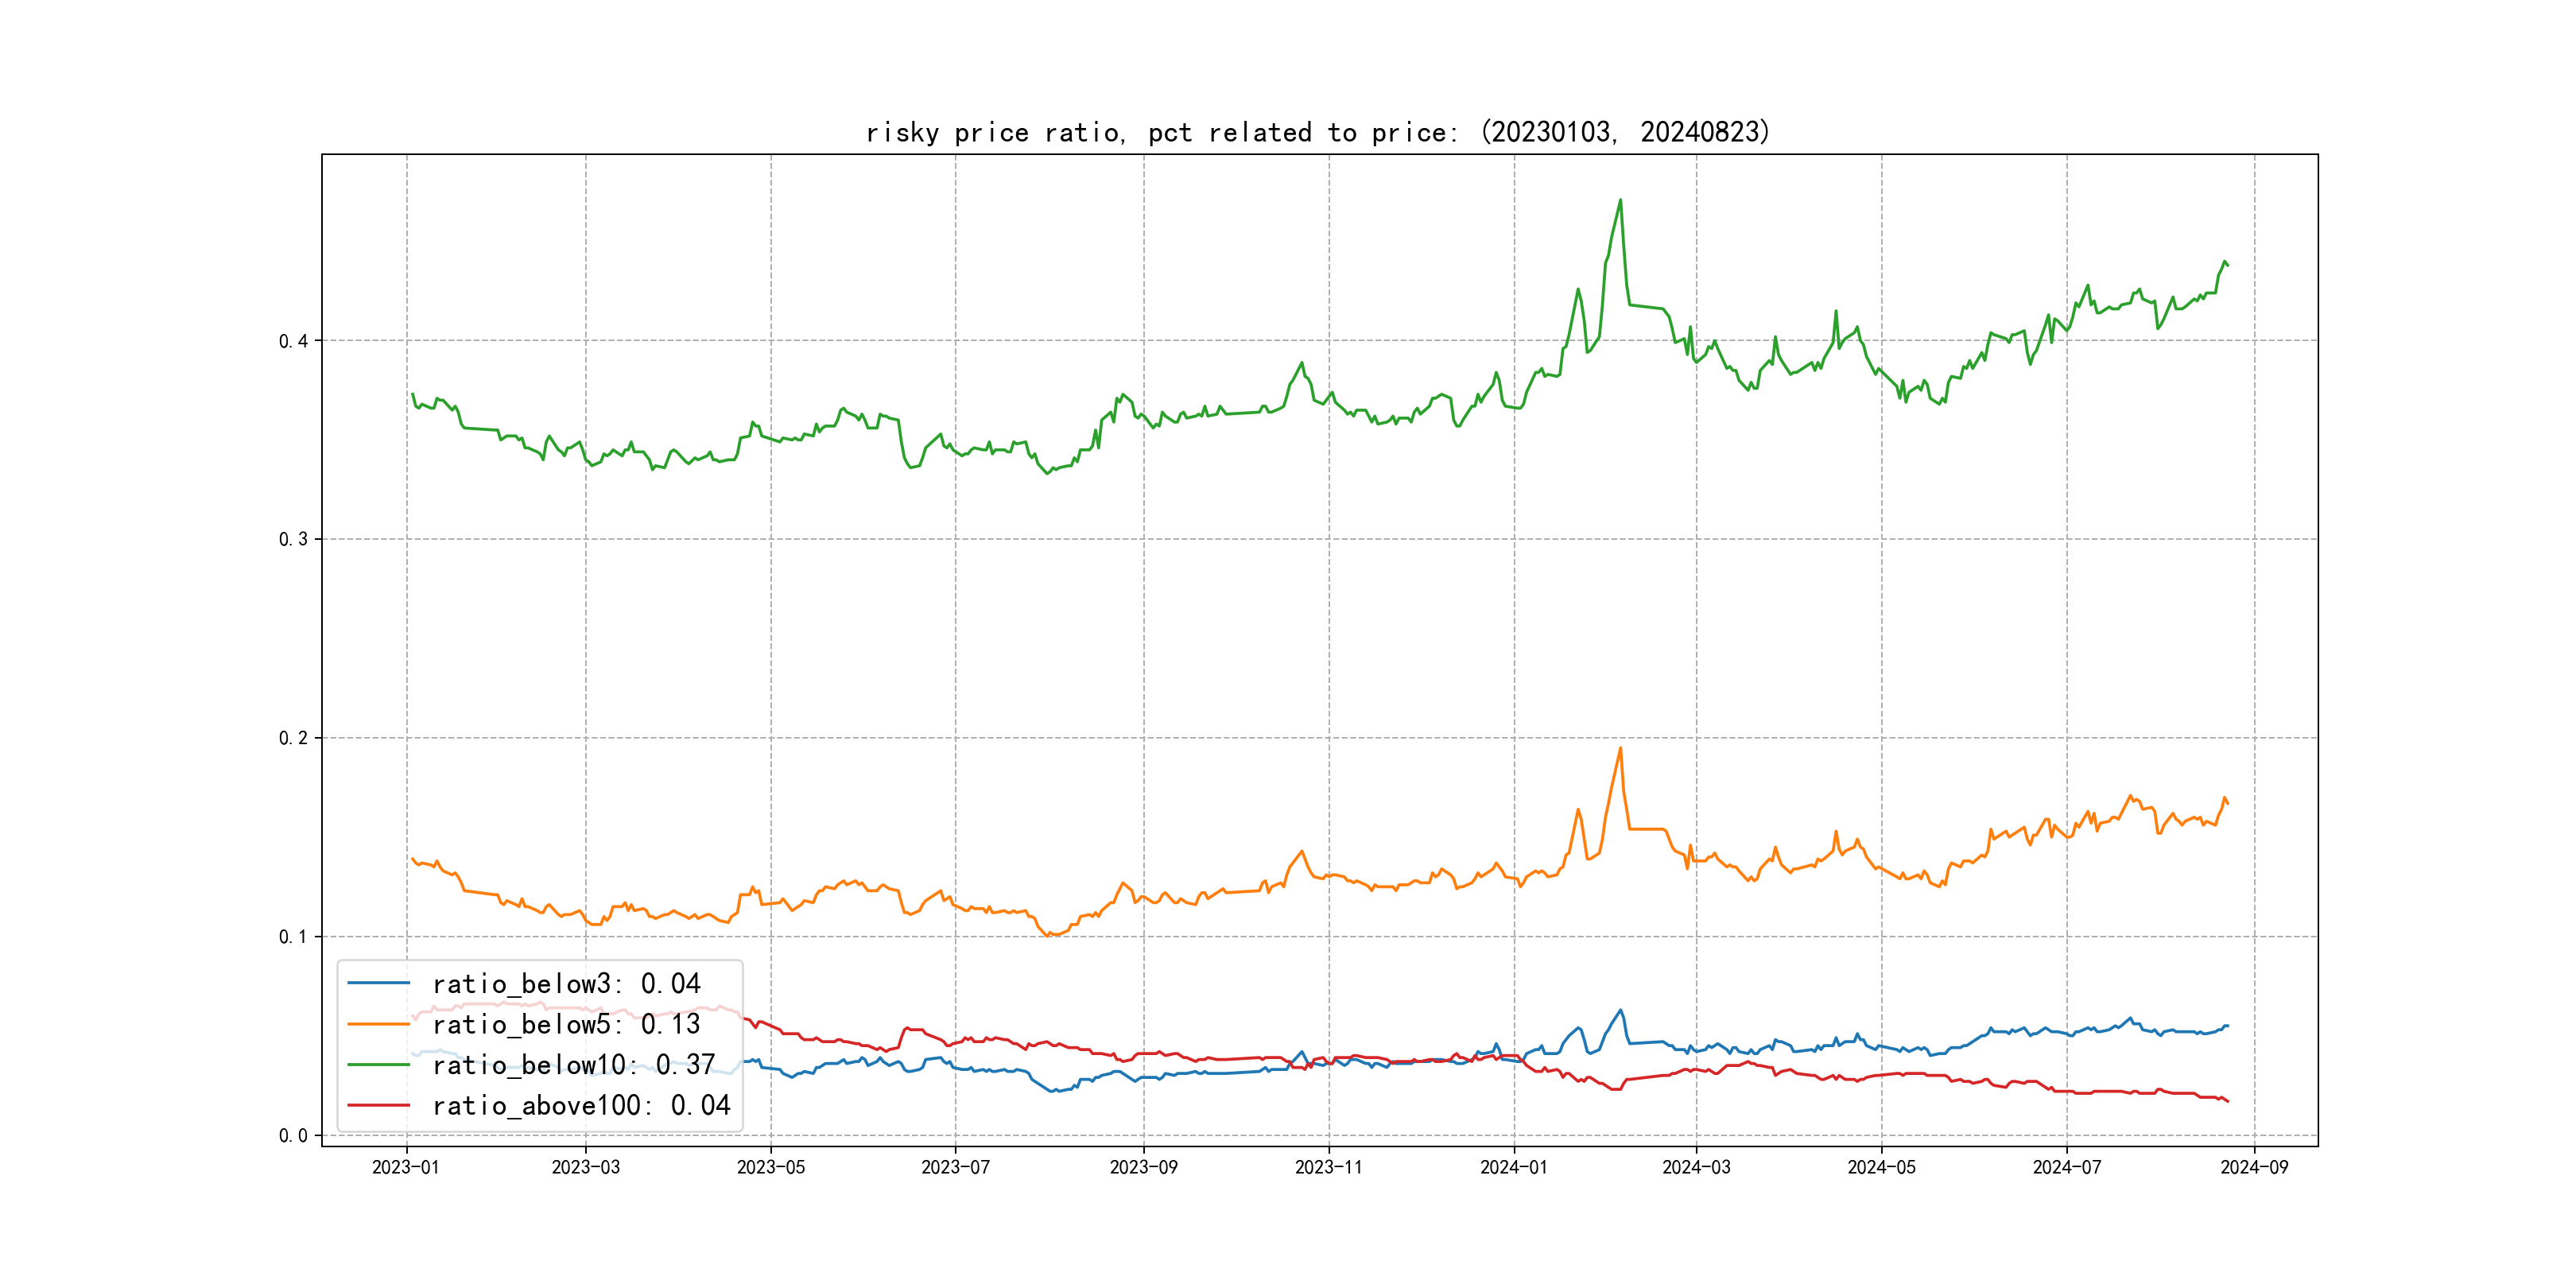The width and height of the screenshot is (2576, 1288).
Task: Click the orange line's highest peak
Action: 1620,748
